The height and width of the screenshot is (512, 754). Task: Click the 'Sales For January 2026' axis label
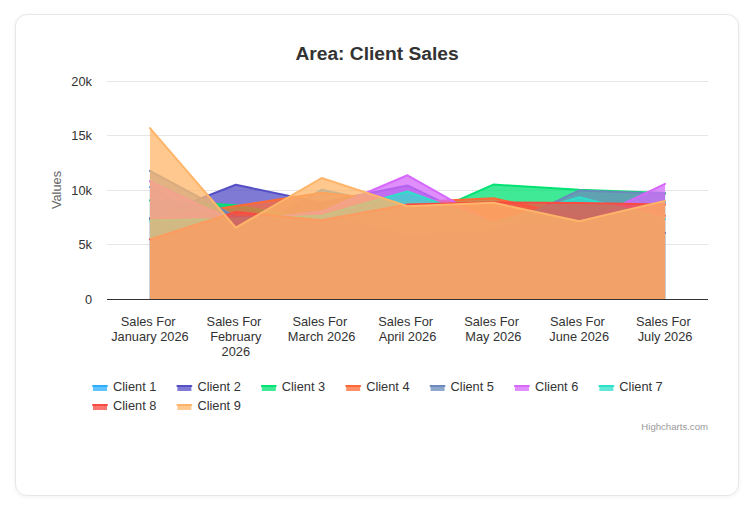150,329
